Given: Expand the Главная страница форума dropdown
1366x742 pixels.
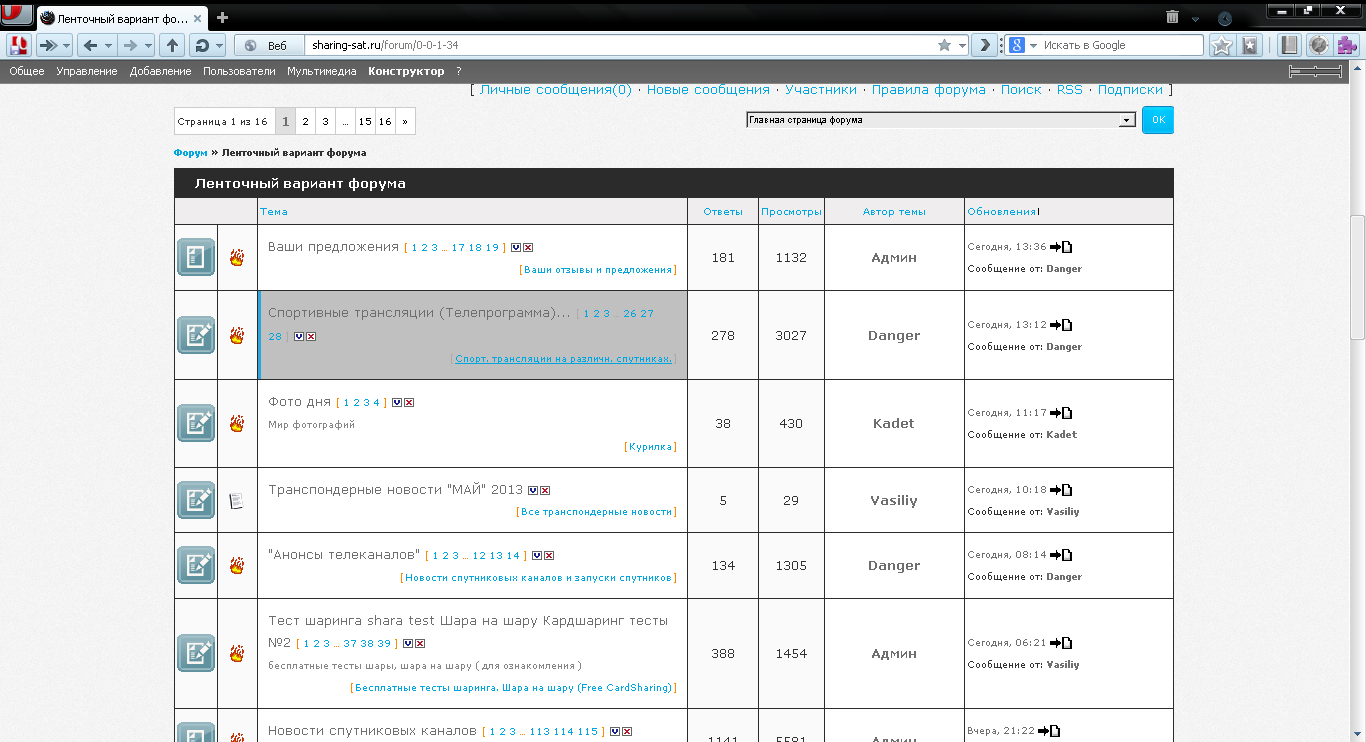Looking at the screenshot, I should [x=1127, y=120].
